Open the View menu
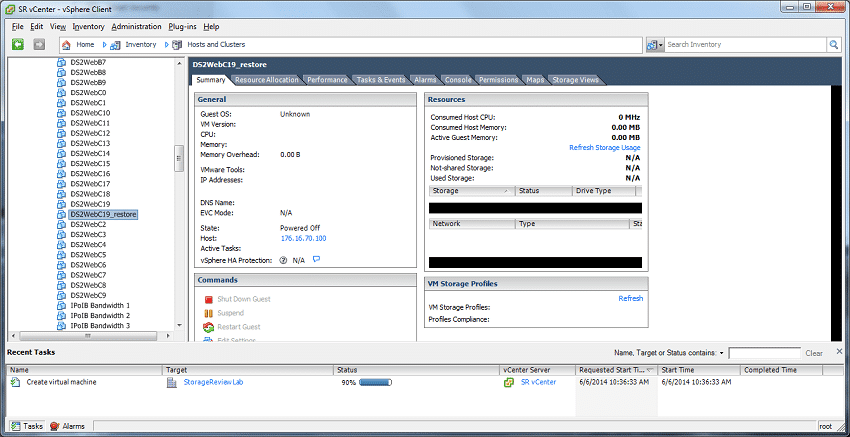Screen dimensions: 850x437 pos(57,27)
